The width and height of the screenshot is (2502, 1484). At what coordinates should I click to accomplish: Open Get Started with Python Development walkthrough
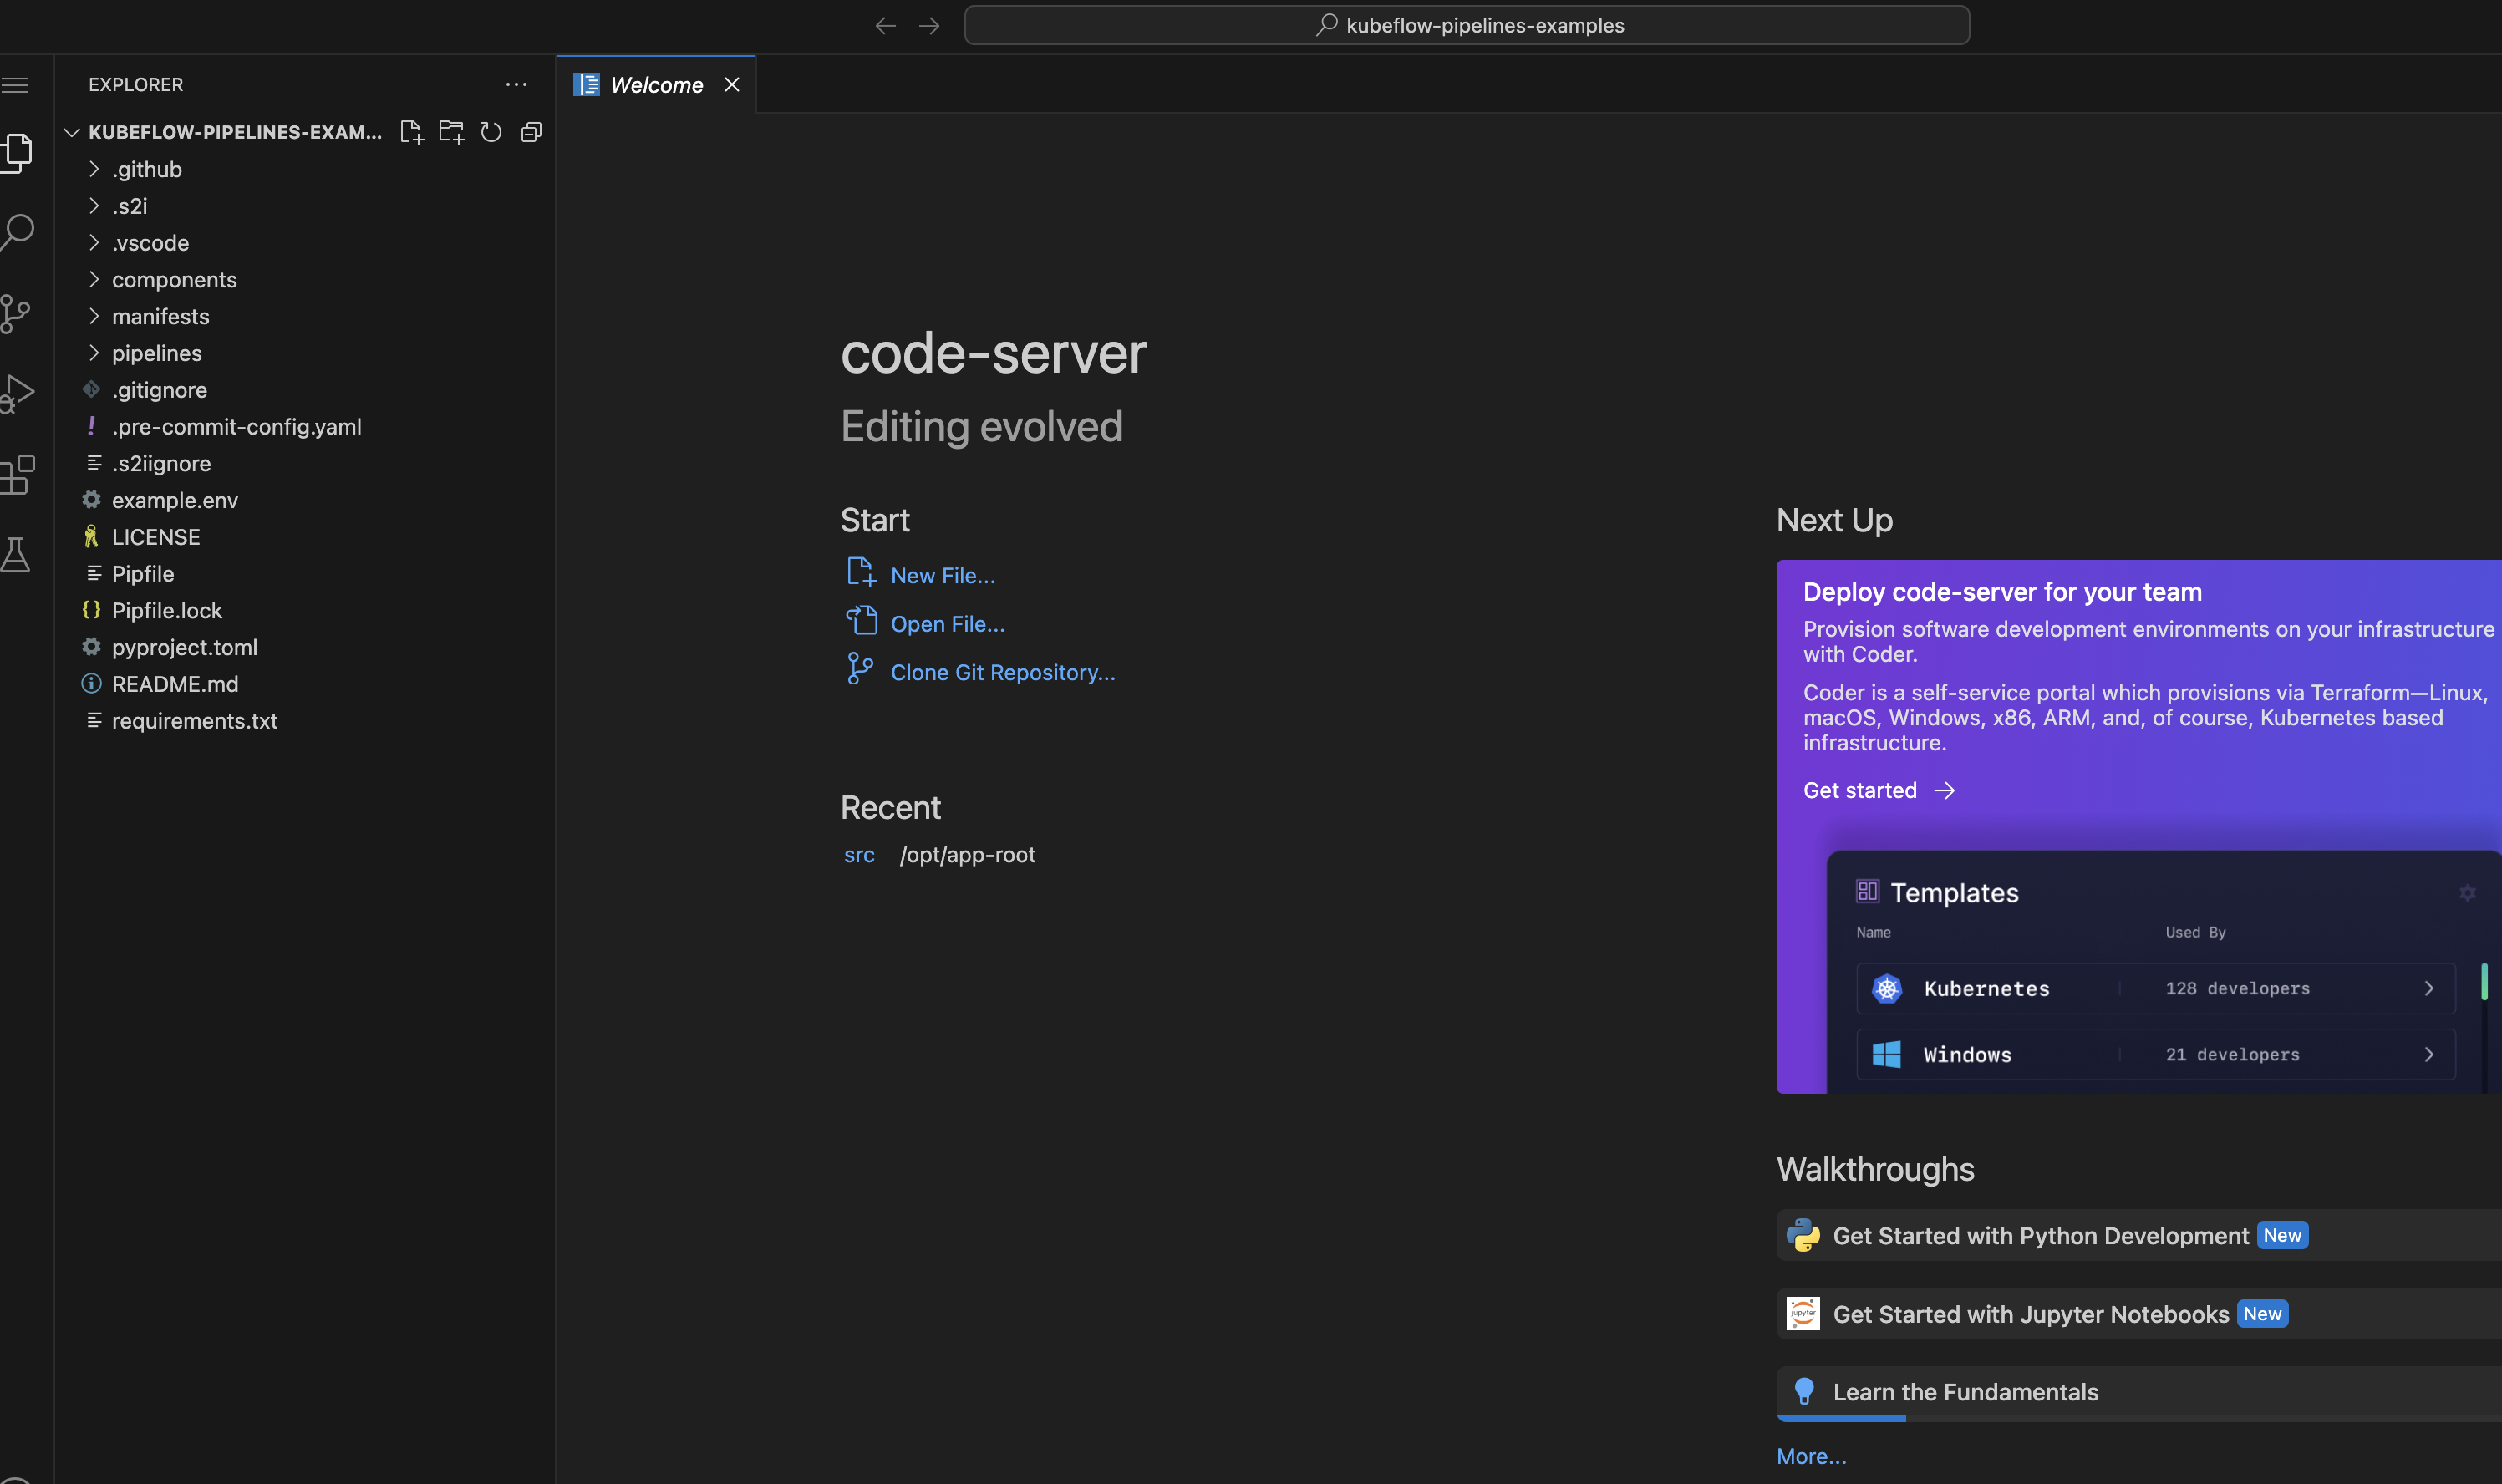[2139, 1236]
